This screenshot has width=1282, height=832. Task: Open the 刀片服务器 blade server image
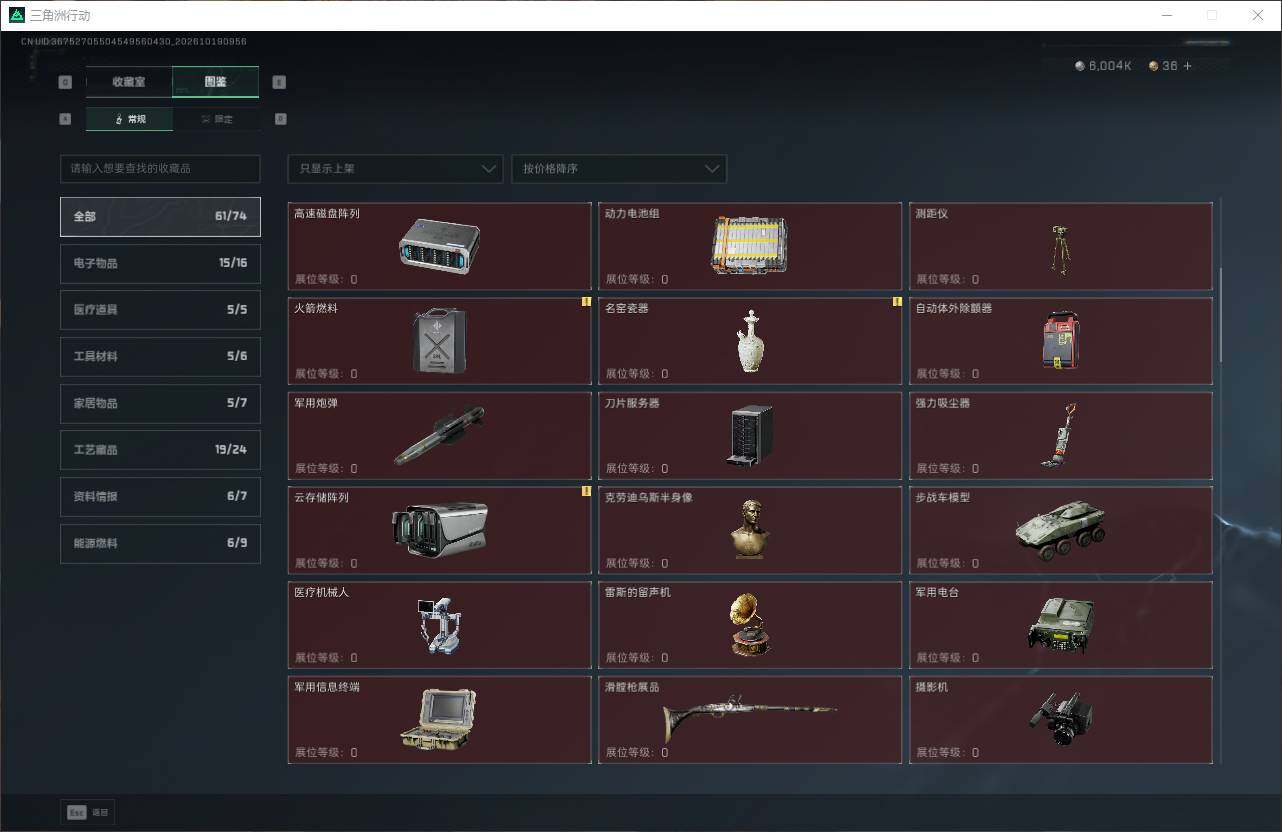coord(750,435)
